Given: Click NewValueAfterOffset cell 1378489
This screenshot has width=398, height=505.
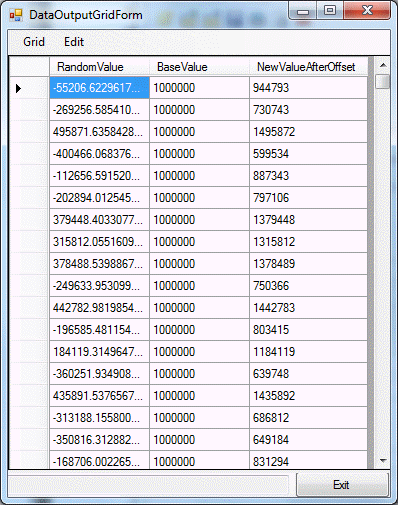Looking at the screenshot, I should coord(309,264).
